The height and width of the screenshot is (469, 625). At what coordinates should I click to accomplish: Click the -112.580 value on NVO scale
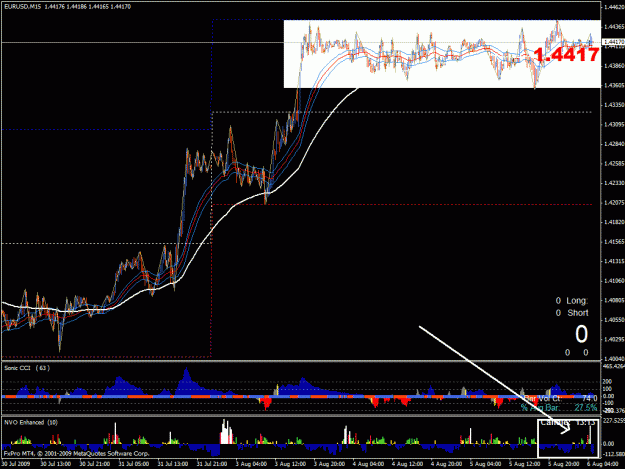(614, 454)
